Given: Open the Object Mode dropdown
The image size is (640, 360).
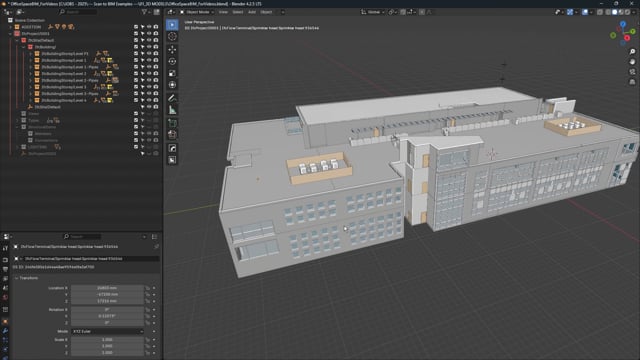Looking at the screenshot, I should 197,12.
